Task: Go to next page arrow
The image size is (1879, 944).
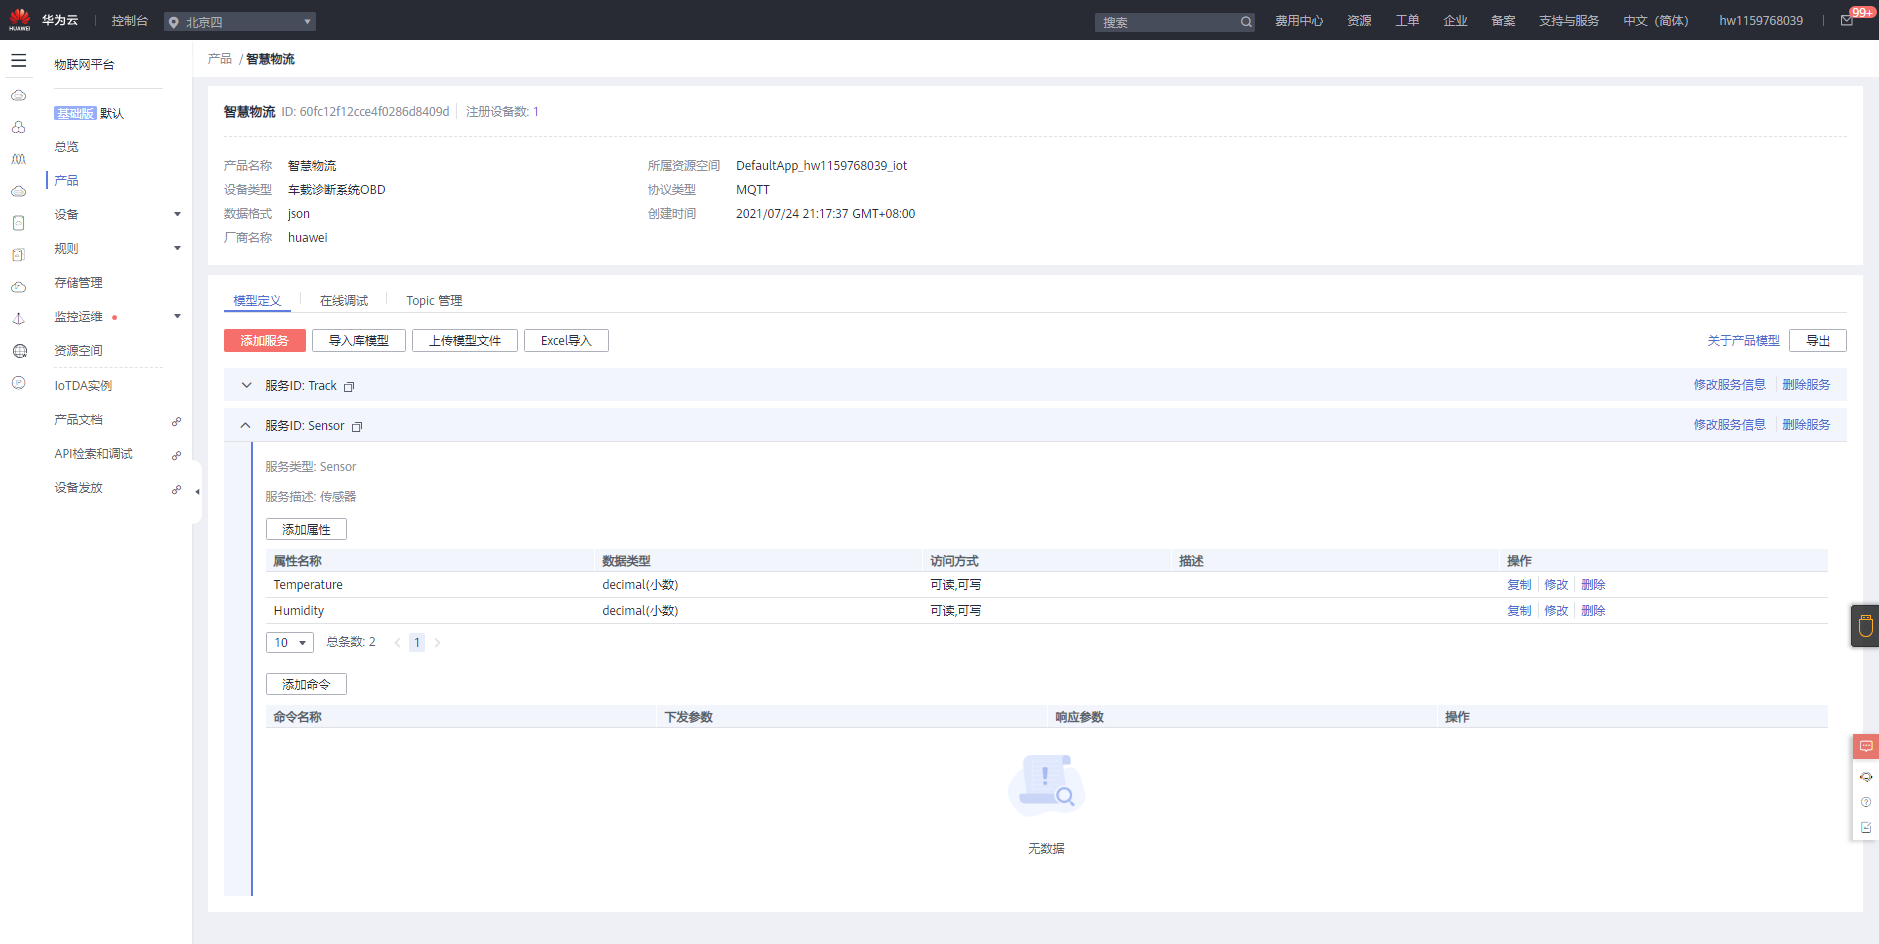Action: coord(437,643)
